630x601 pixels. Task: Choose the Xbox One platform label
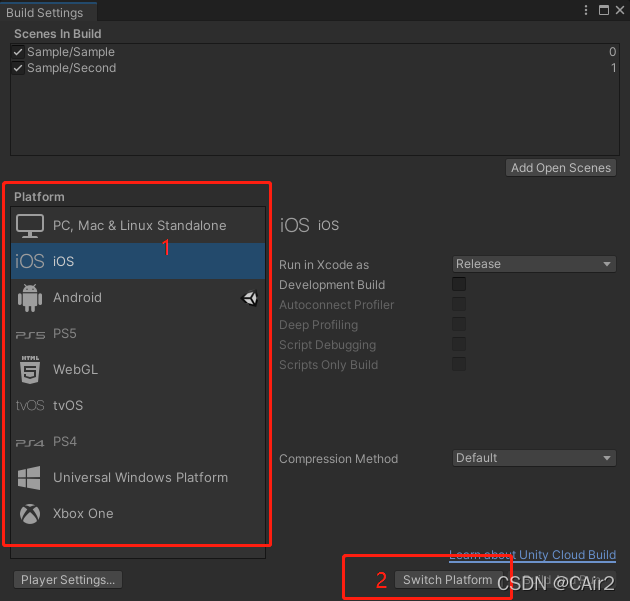83,514
